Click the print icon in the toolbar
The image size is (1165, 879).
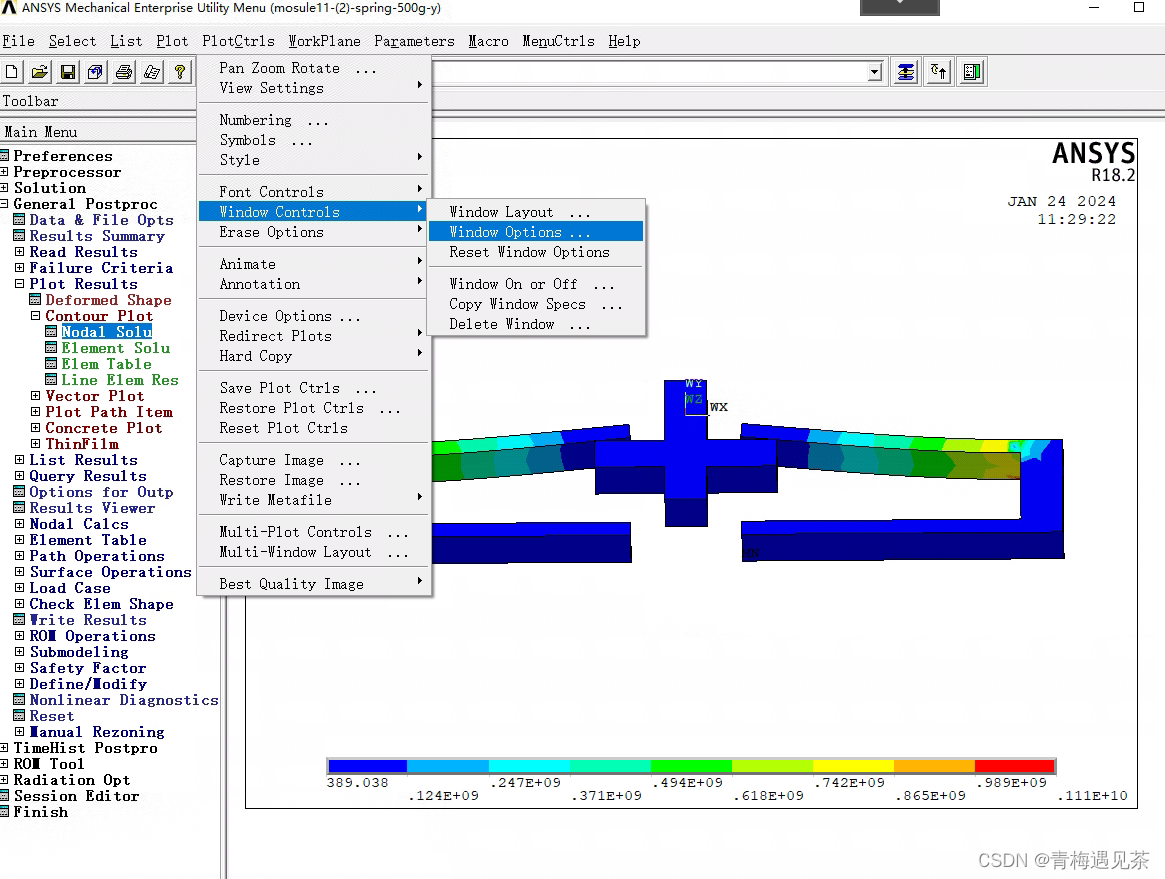point(123,71)
